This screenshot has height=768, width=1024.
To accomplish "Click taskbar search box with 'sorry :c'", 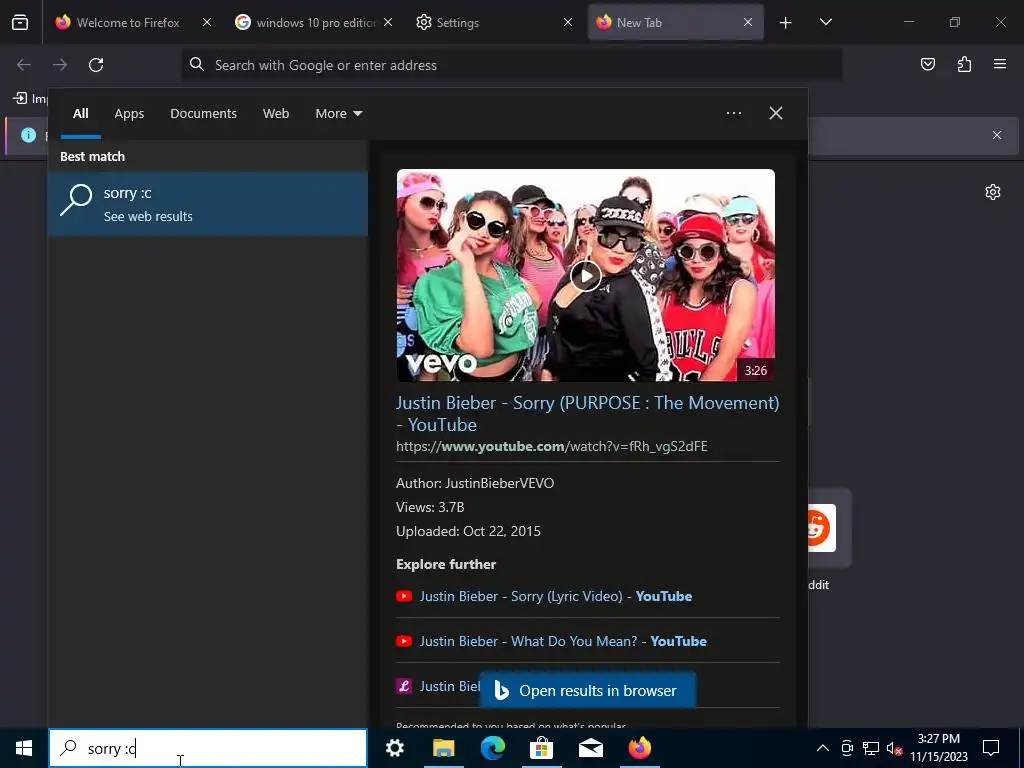I will (208, 748).
